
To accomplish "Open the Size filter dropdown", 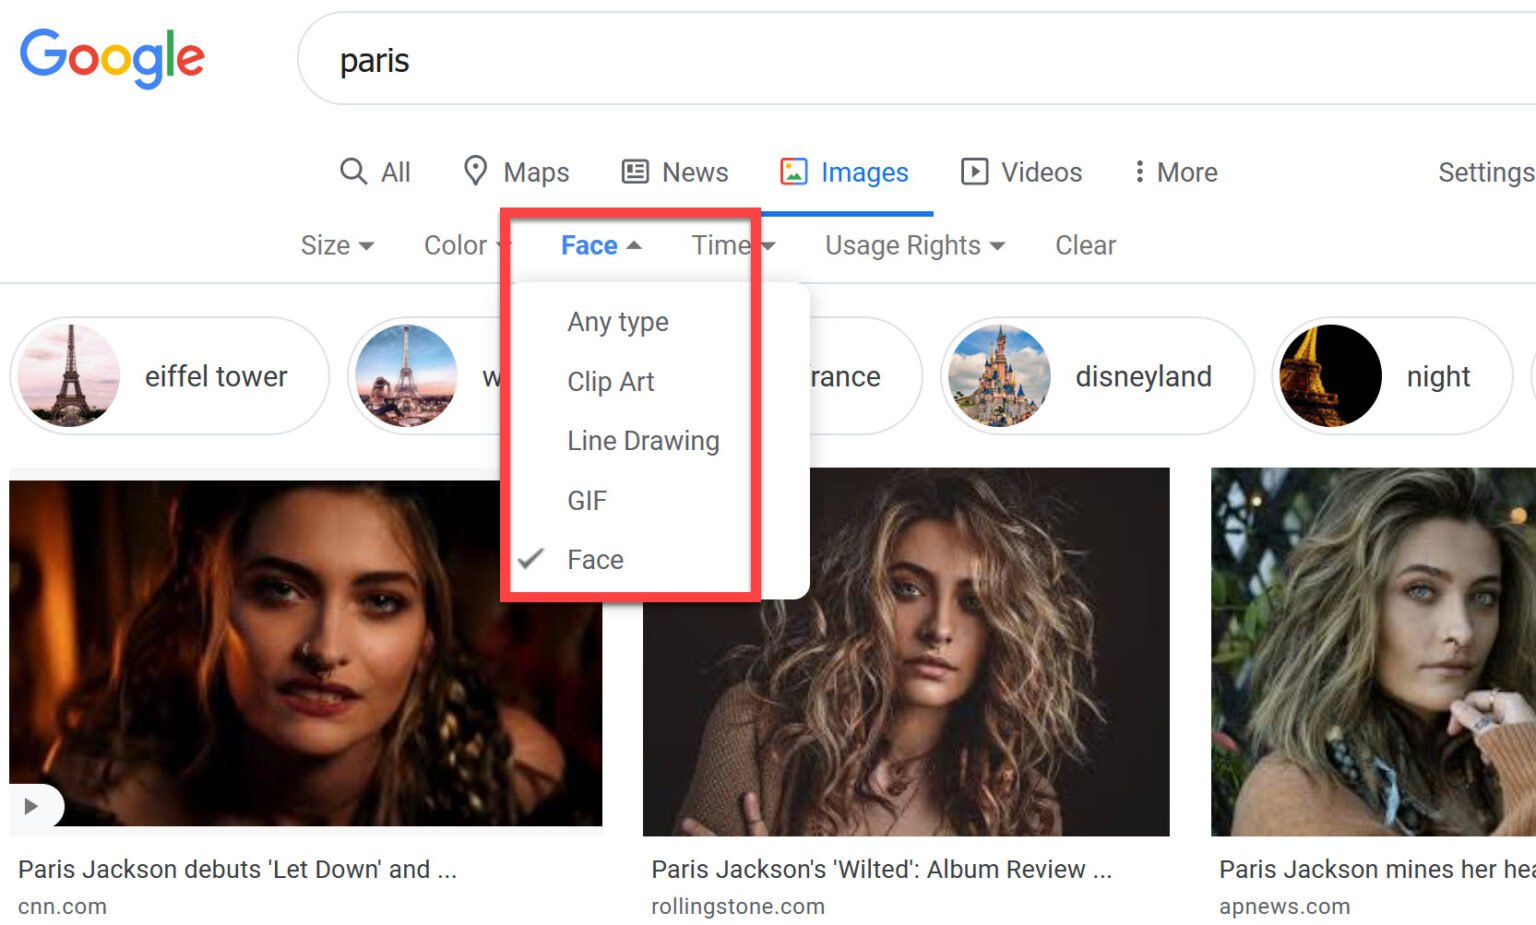I will [x=336, y=245].
